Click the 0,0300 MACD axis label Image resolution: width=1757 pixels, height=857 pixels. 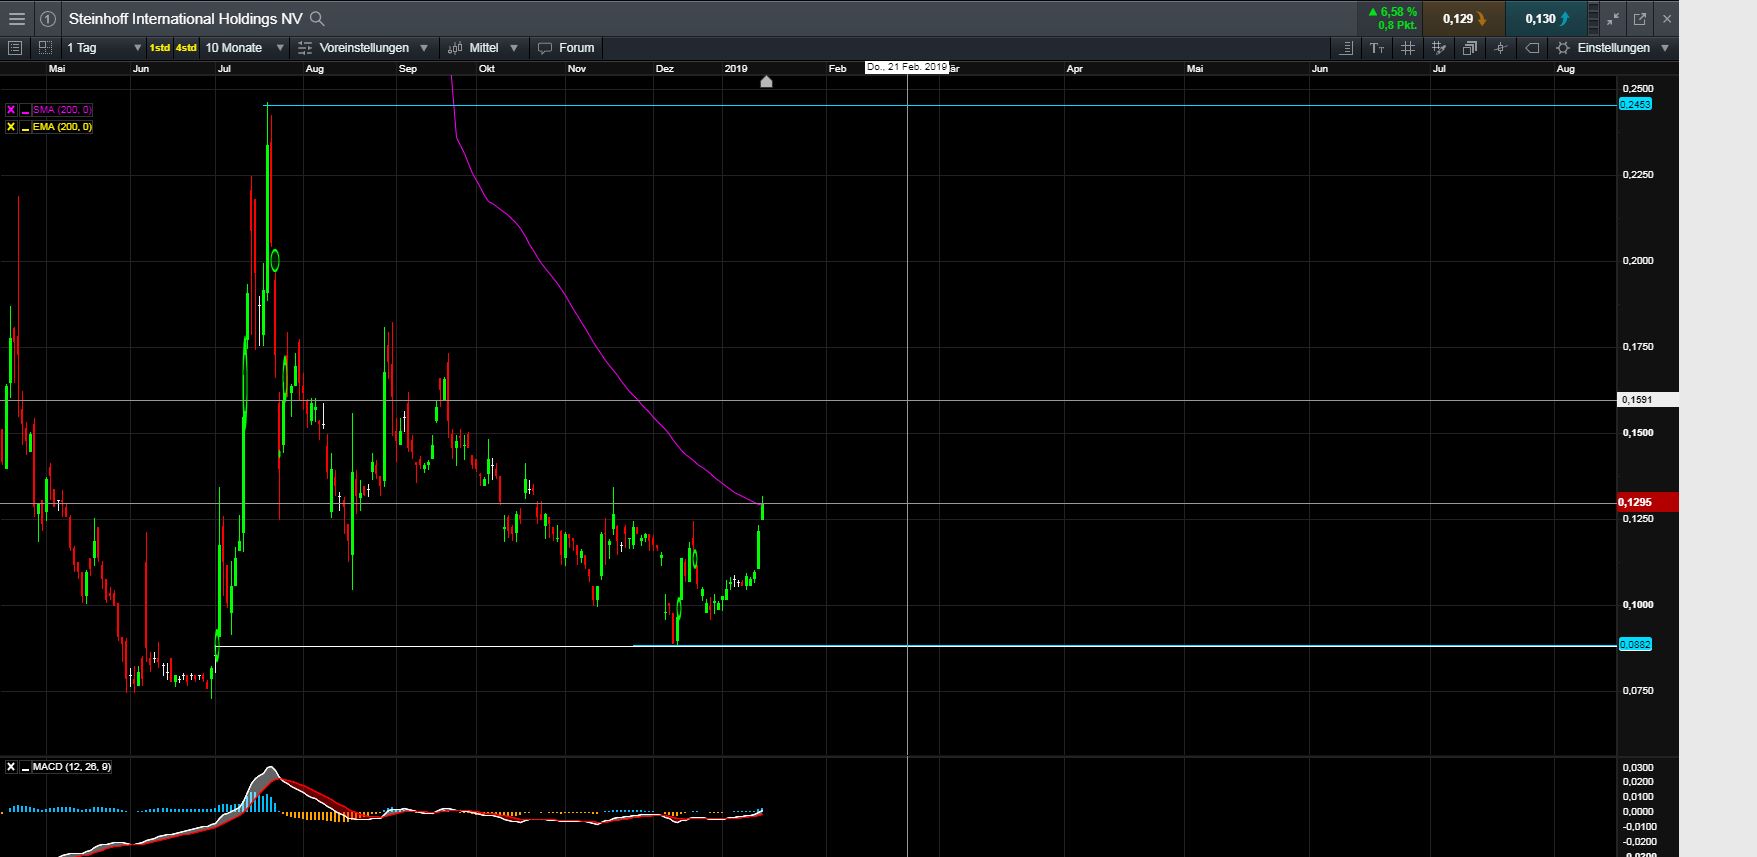(1638, 768)
